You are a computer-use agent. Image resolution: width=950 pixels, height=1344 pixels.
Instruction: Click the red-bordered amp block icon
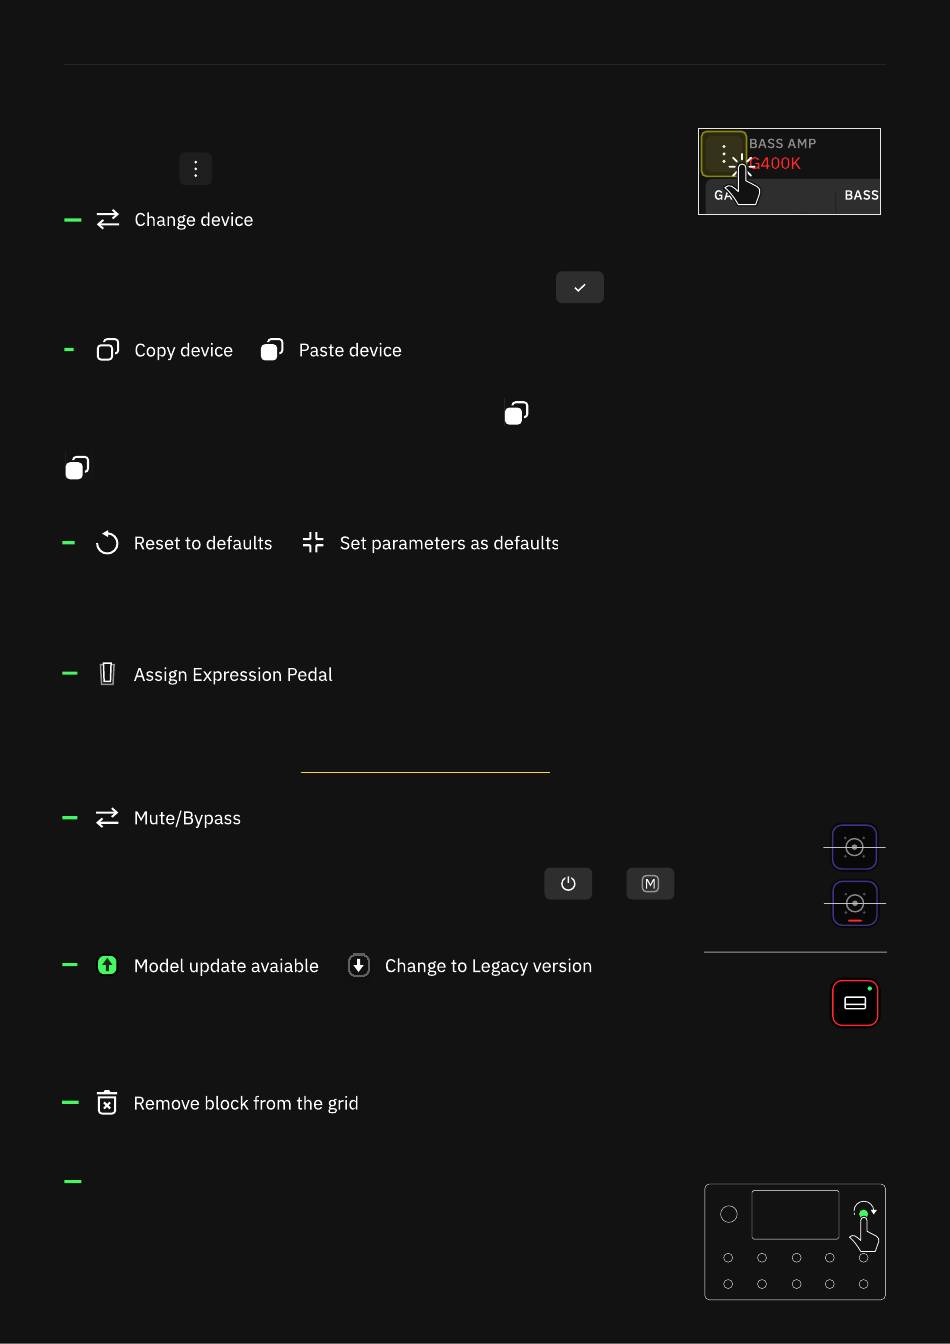[855, 1003]
